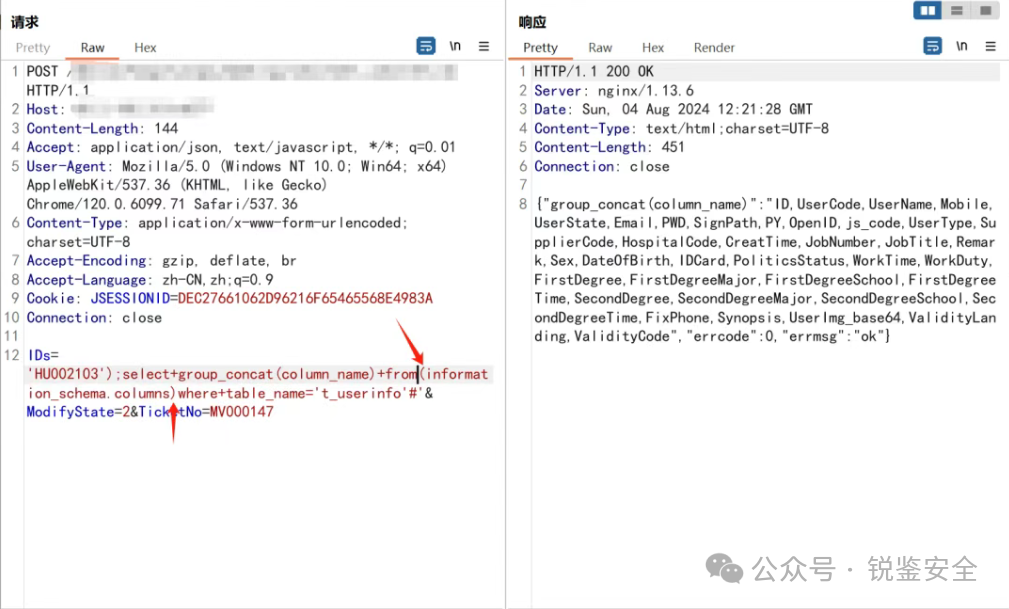Image resolution: width=1009 pixels, height=609 pixels.
Task: Click the Date header in response
Action: pyautogui.click(x=673, y=109)
